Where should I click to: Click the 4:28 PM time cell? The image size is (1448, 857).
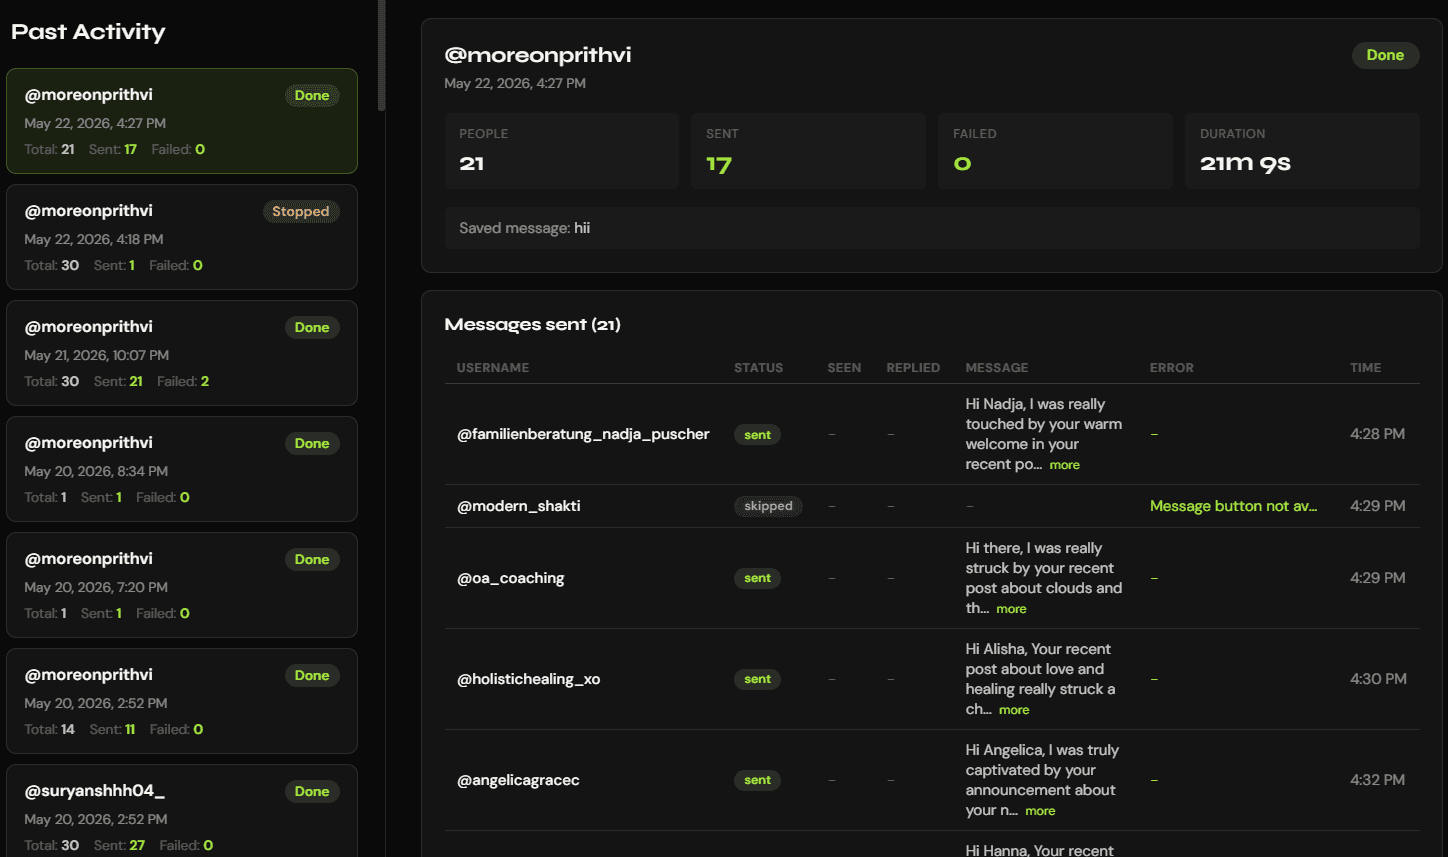[x=1378, y=434]
